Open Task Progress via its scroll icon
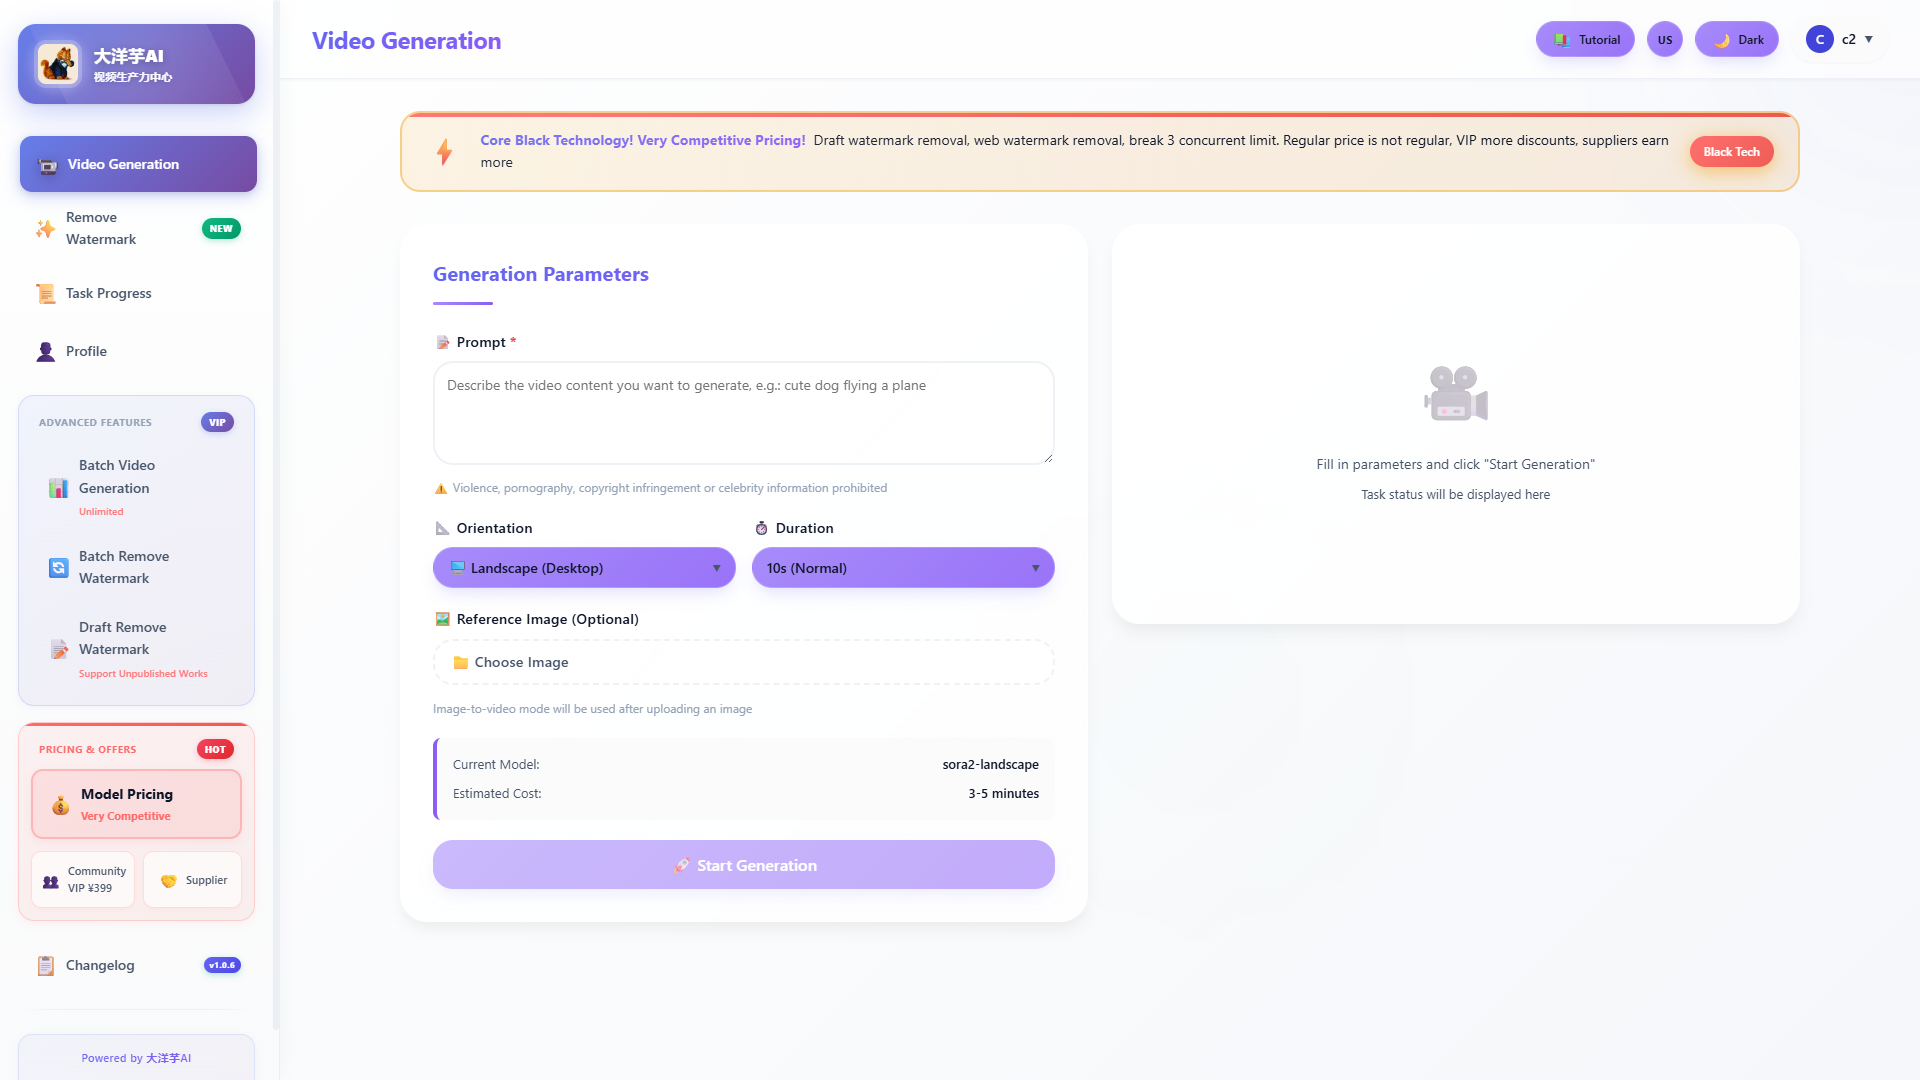 45,293
